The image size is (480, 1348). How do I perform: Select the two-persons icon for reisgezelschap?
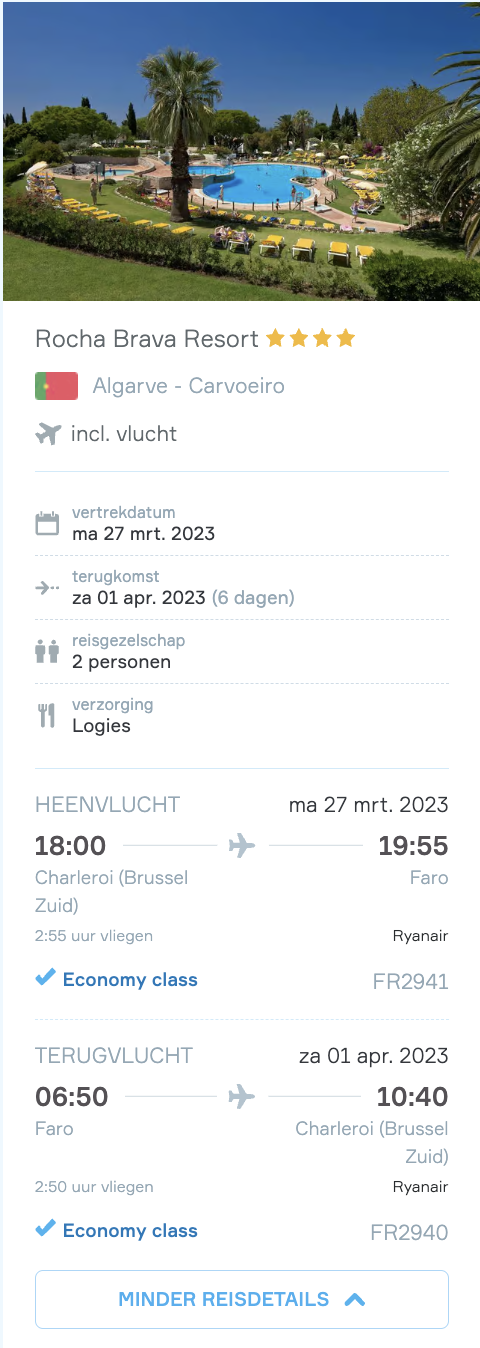[x=47, y=652]
